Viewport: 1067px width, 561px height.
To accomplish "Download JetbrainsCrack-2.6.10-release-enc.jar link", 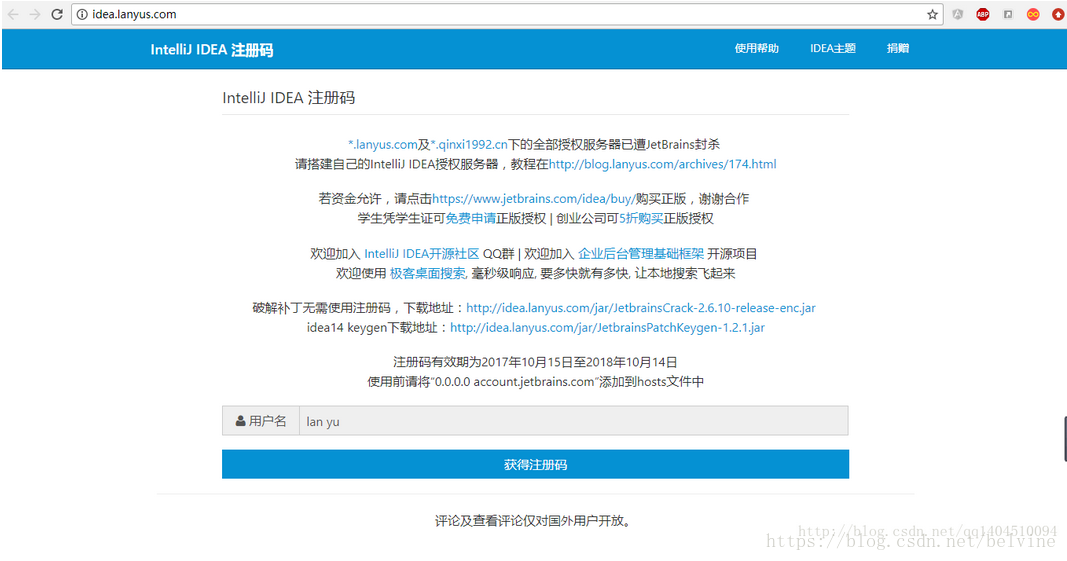I will pos(640,308).
